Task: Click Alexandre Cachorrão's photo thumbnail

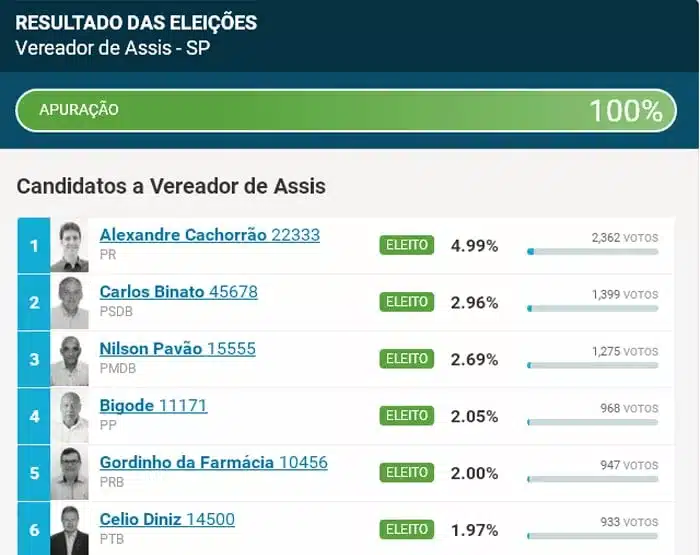Action: tap(69, 246)
